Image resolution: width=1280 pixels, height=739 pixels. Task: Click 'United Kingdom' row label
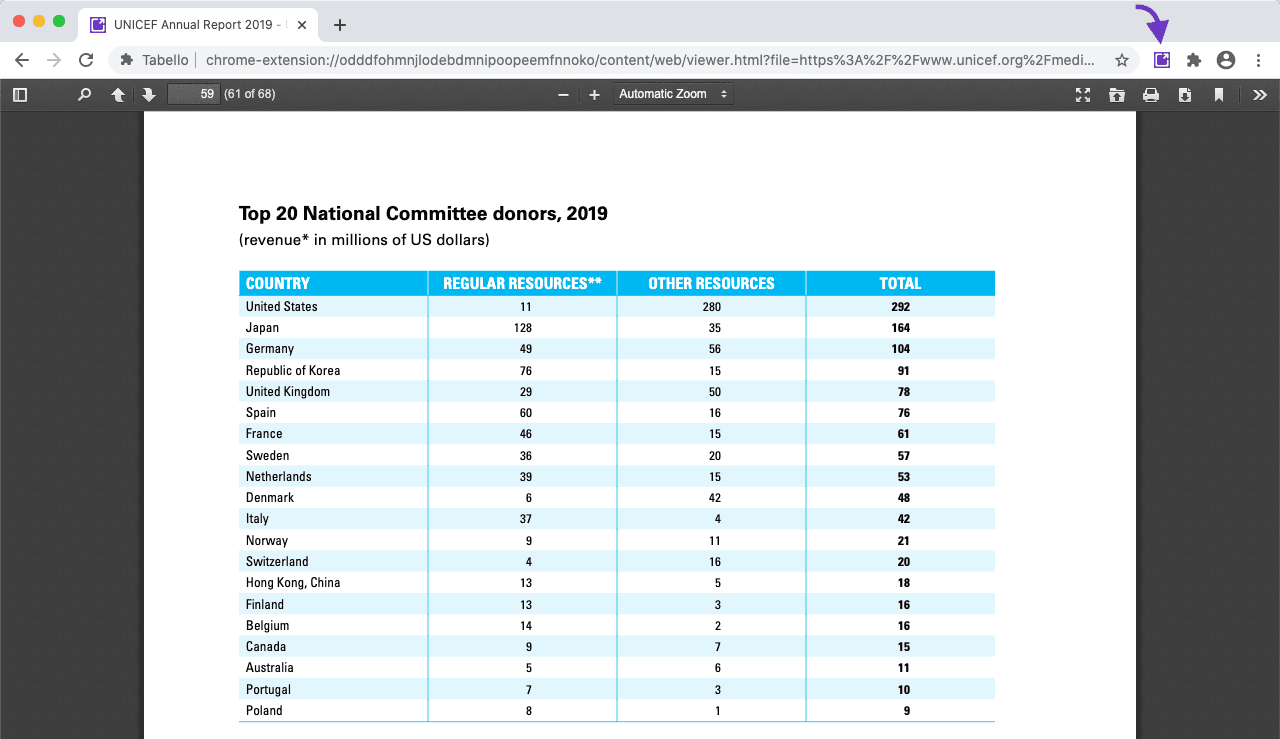click(288, 392)
